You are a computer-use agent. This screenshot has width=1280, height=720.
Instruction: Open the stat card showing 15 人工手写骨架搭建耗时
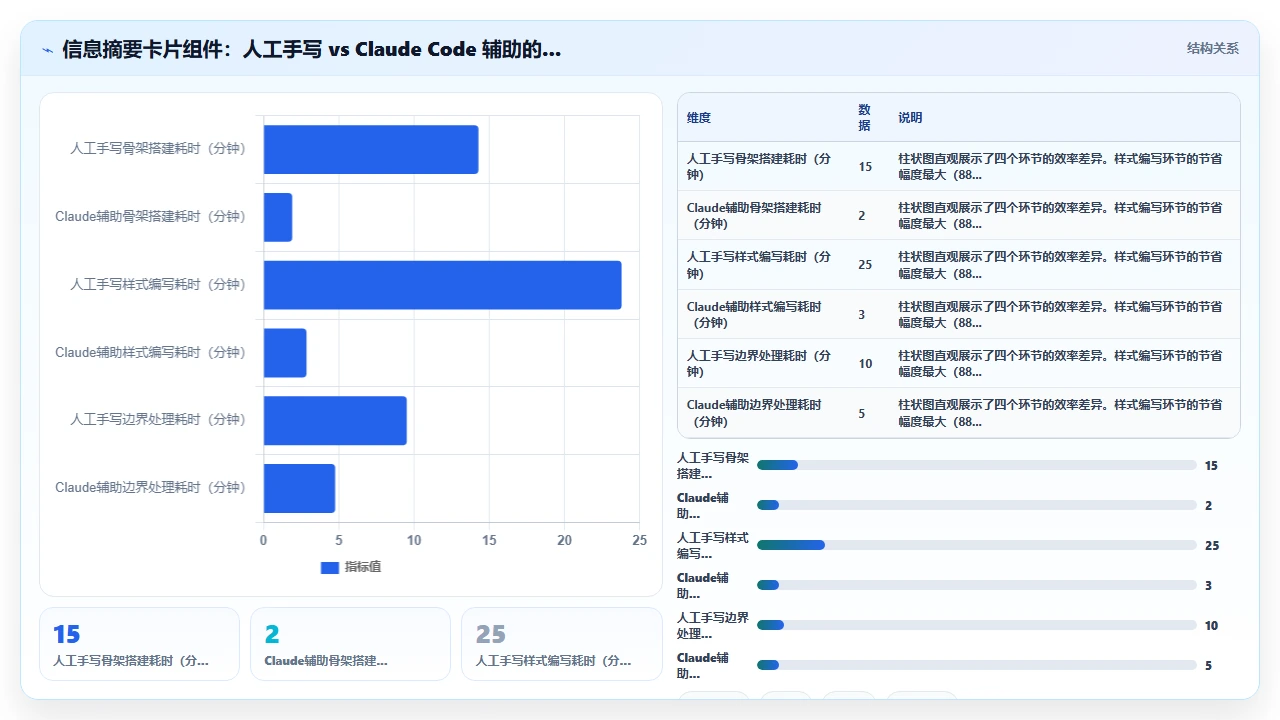pyautogui.click(x=140, y=644)
